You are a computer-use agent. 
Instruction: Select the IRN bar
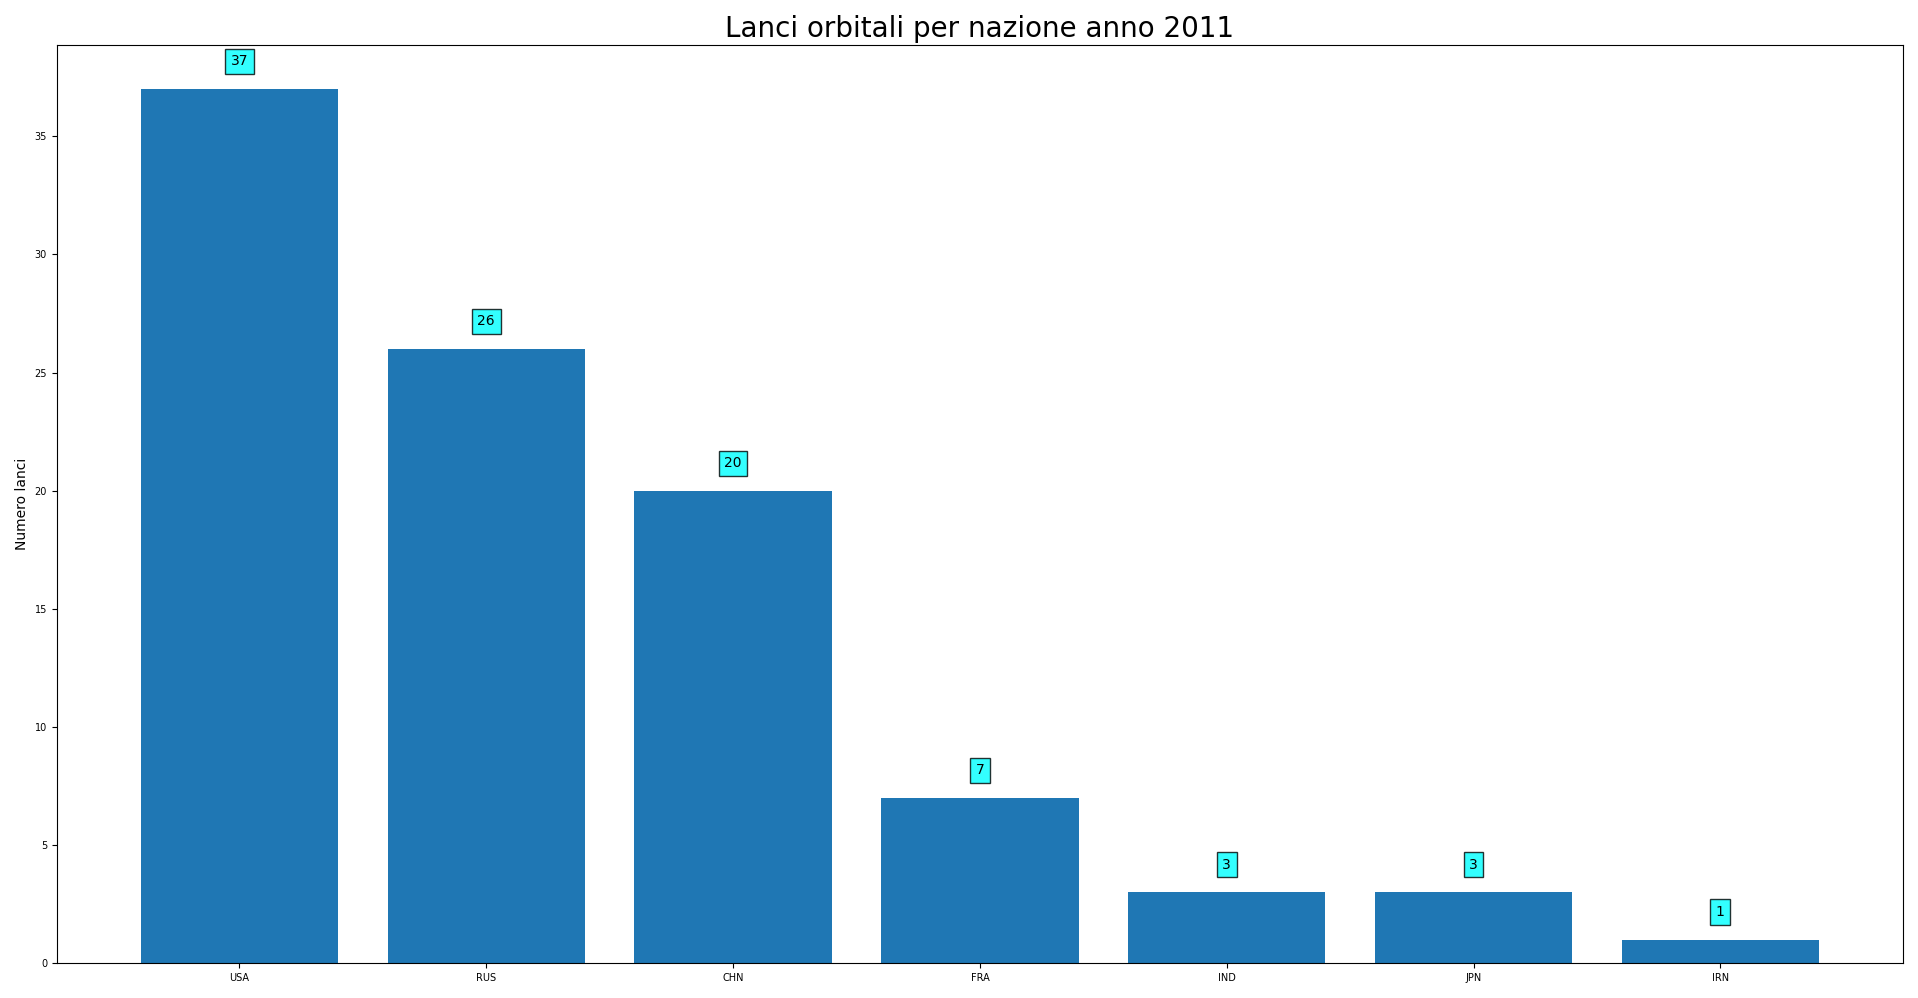1720,951
